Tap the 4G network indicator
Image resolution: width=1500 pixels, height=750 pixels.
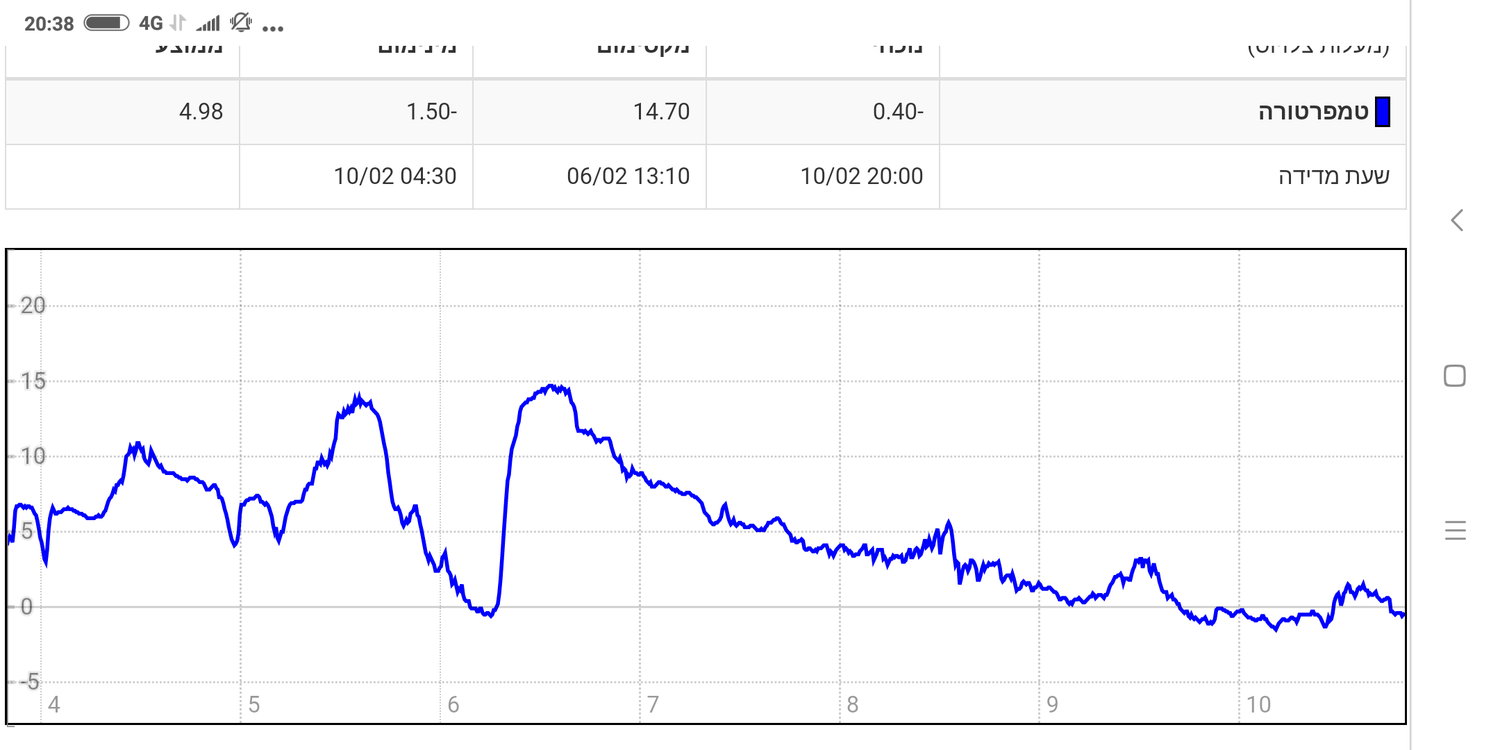coord(151,23)
